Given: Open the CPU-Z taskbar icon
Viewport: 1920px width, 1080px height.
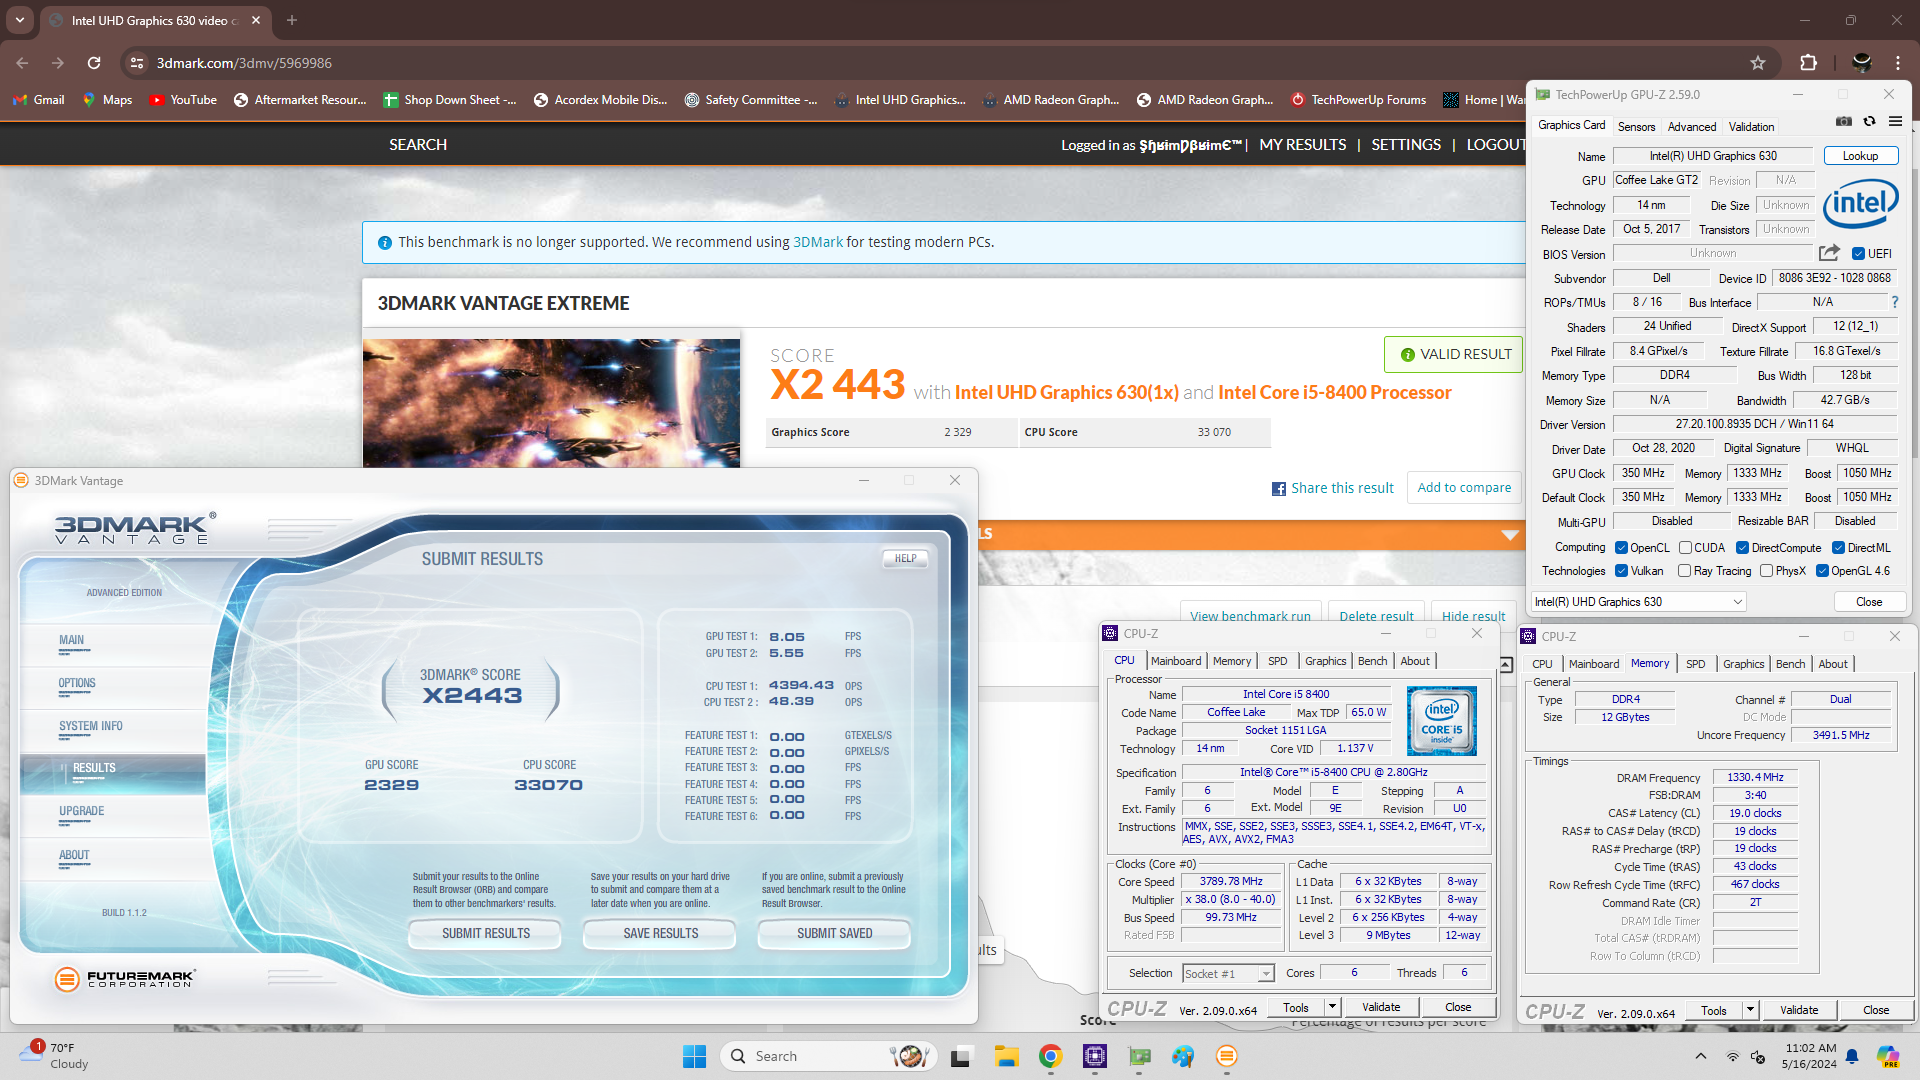Looking at the screenshot, I should [1095, 1056].
